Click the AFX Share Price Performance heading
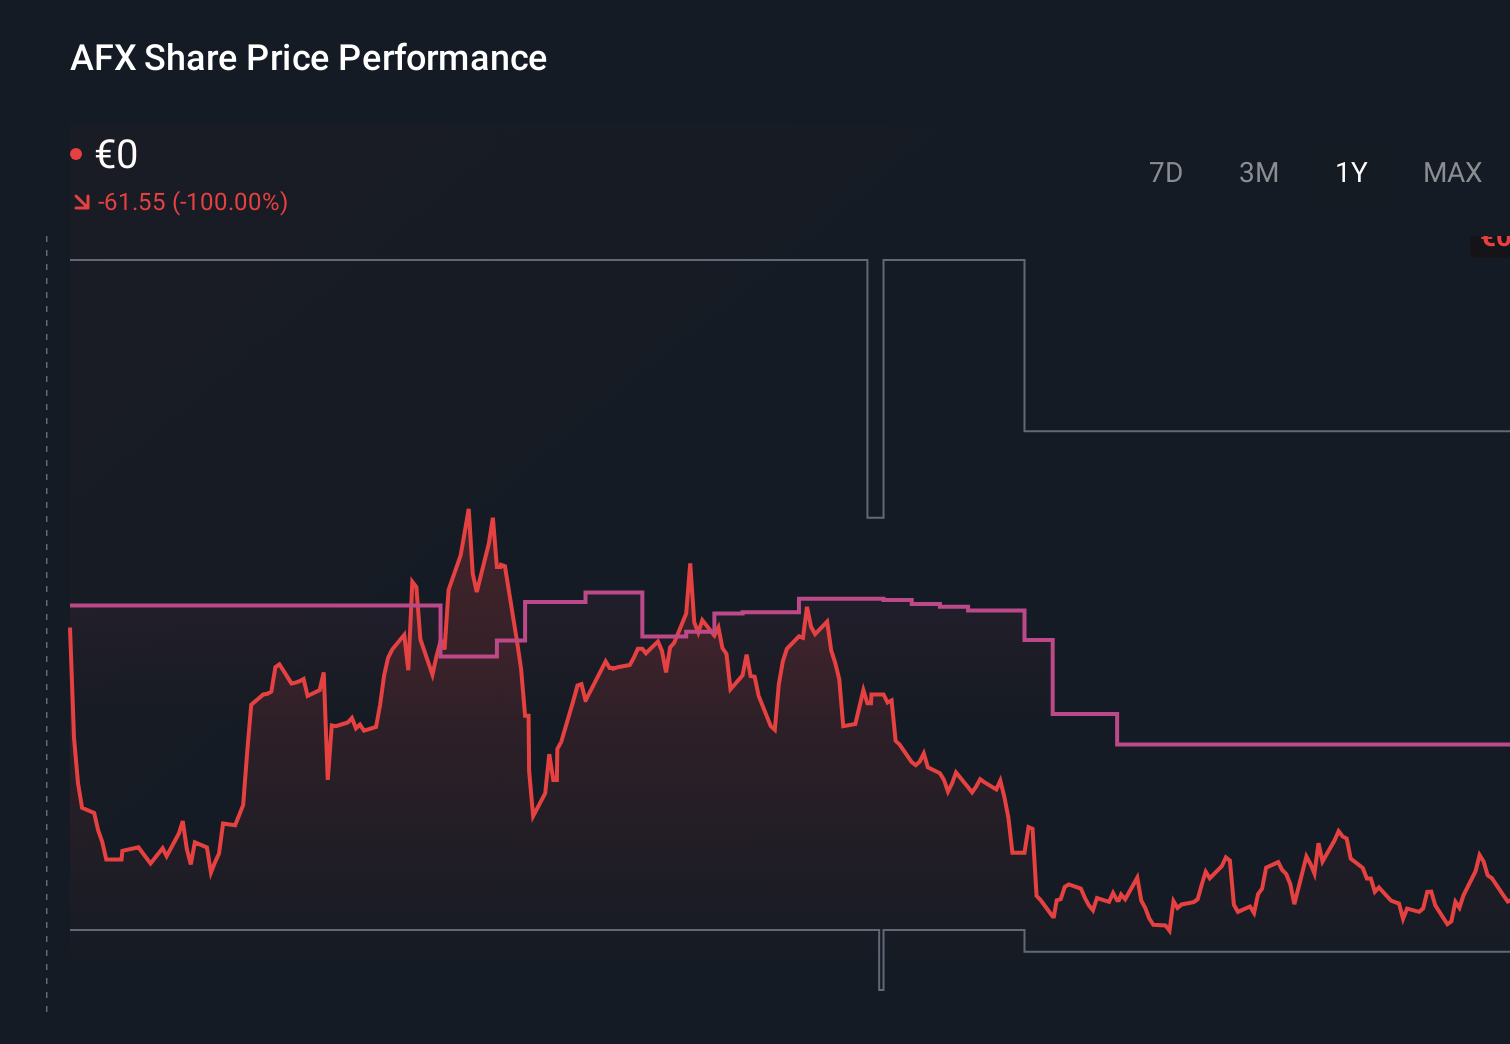Viewport: 1510px width, 1044px height. point(308,58)
